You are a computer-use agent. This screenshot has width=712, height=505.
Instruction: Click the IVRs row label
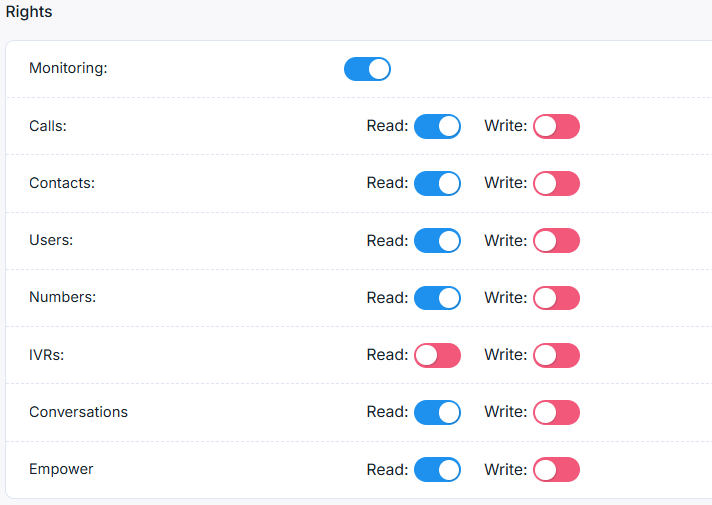click(x=46, y=355)
